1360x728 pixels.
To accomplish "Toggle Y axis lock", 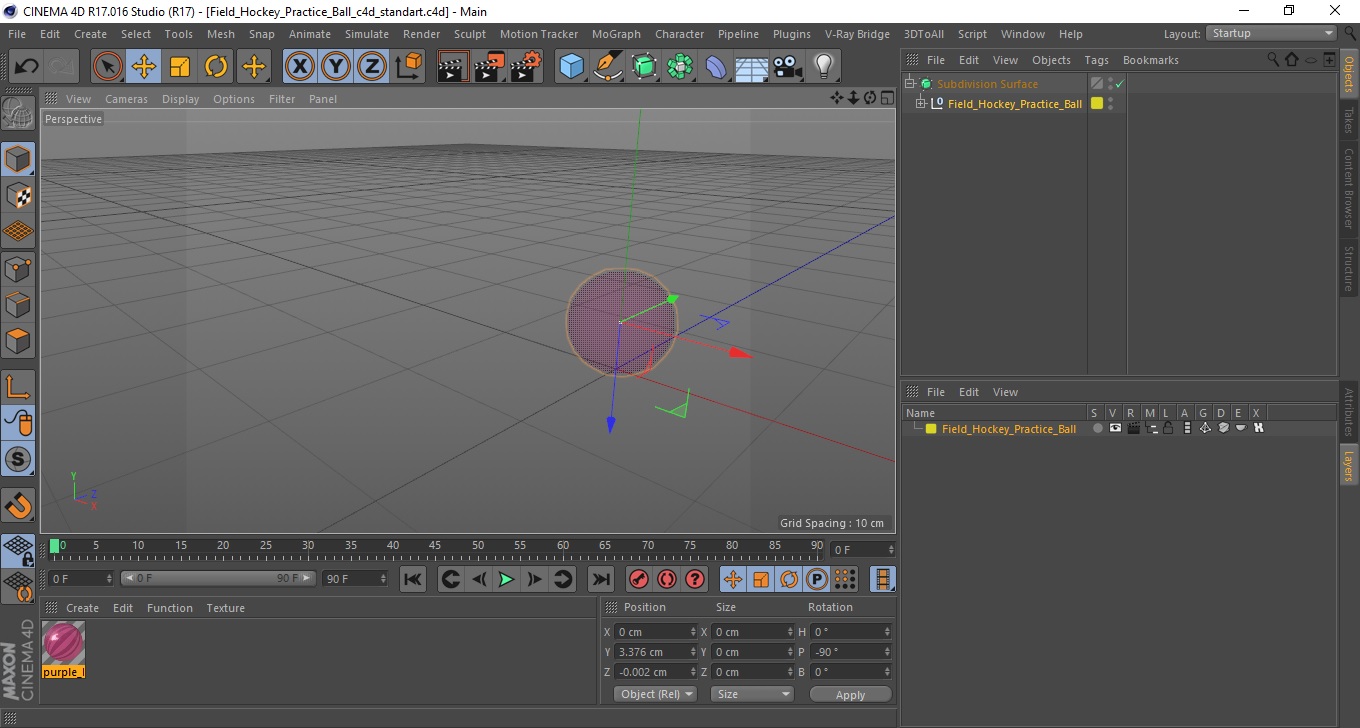I will pyautogui.click(x=336, y=67).
